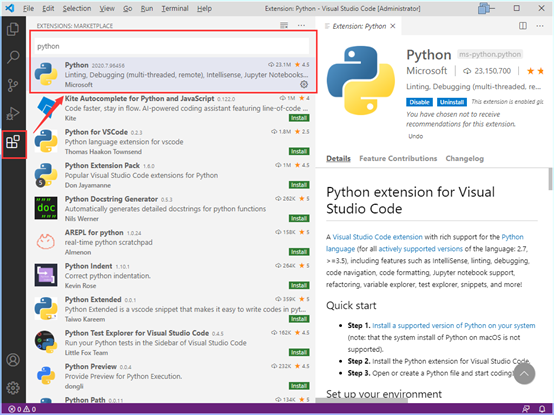Install Python Preview extension
554x415 pixels.
click(x=299, y=386)
